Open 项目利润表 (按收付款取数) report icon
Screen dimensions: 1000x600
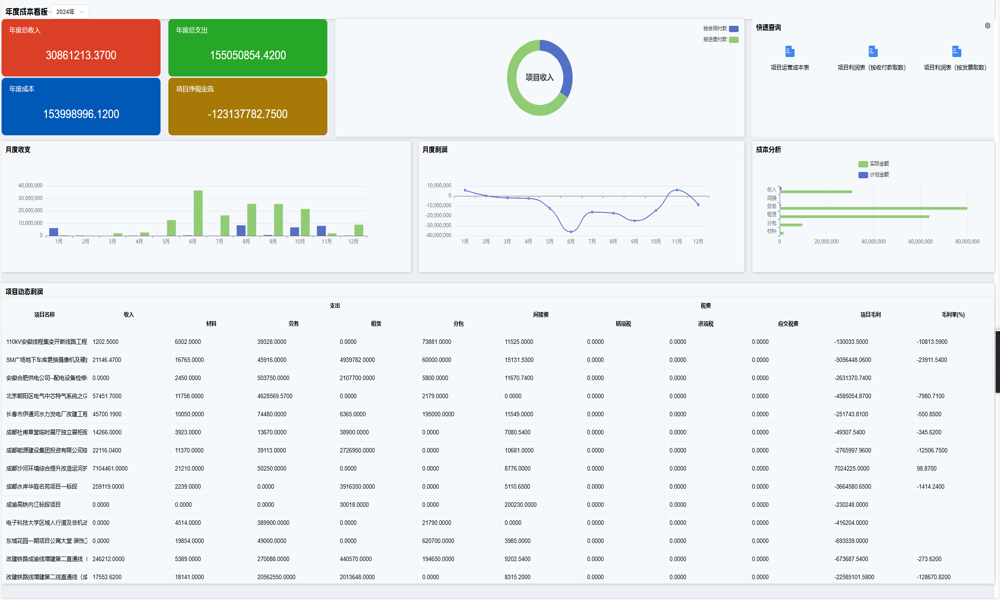tap(872, 51)
